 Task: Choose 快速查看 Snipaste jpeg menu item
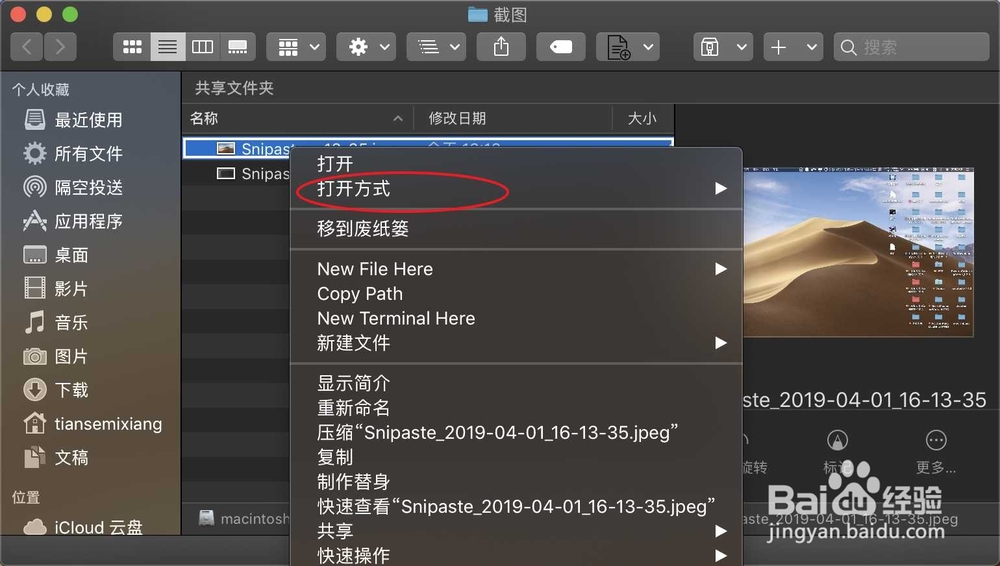point(517,506)
